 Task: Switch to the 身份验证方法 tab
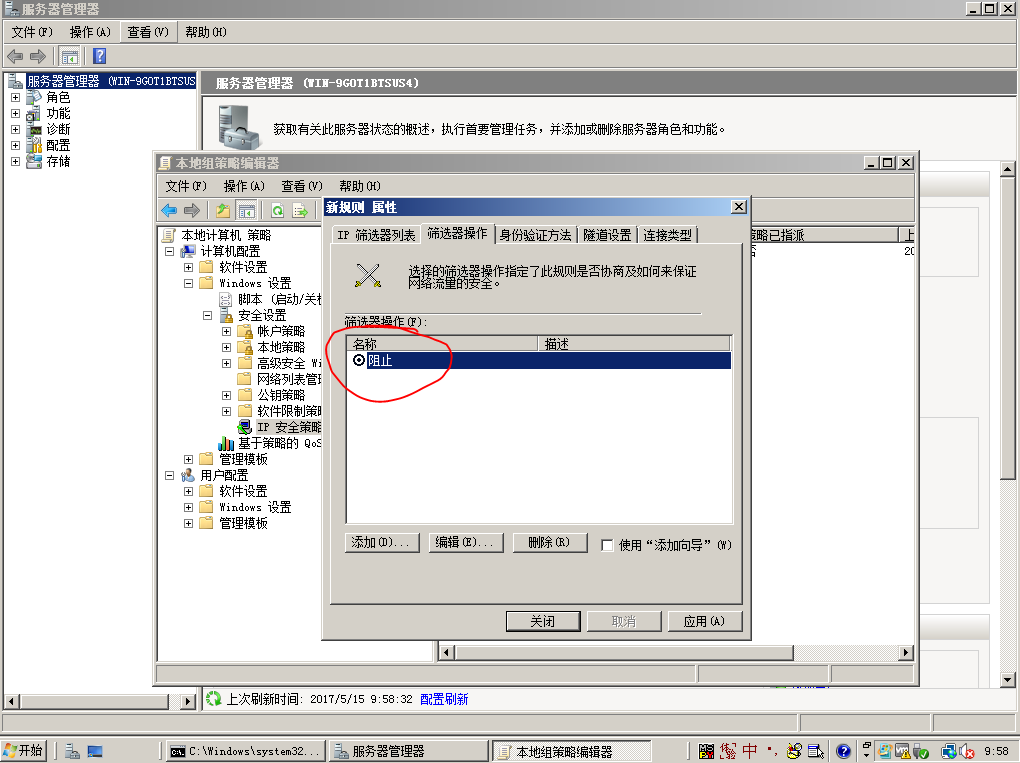tap(535, 235)
